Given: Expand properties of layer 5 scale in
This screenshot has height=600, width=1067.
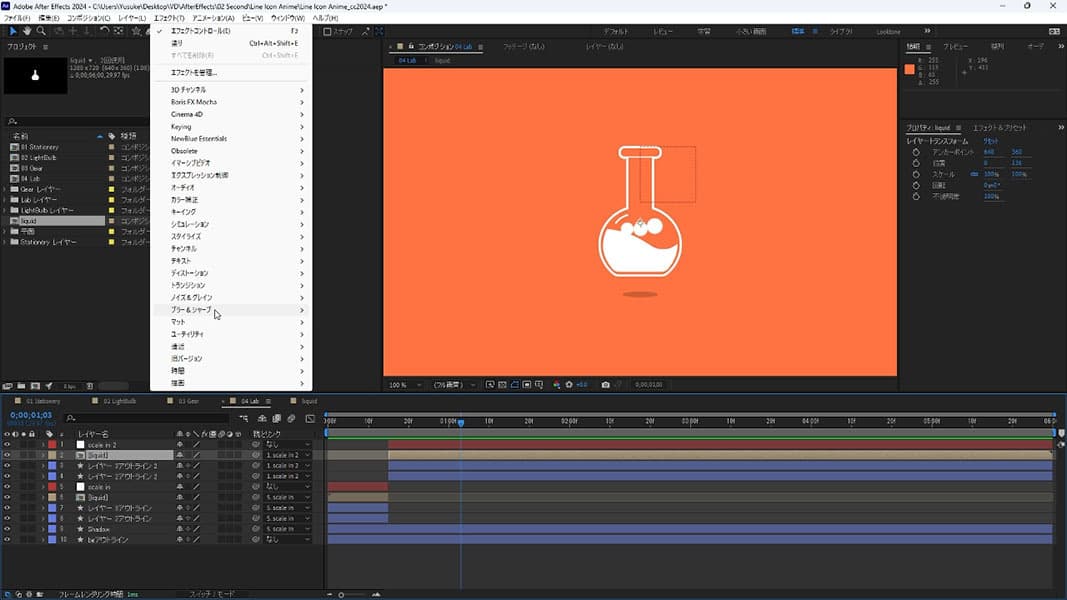Looking at the screenshot, I should point(43,487).
